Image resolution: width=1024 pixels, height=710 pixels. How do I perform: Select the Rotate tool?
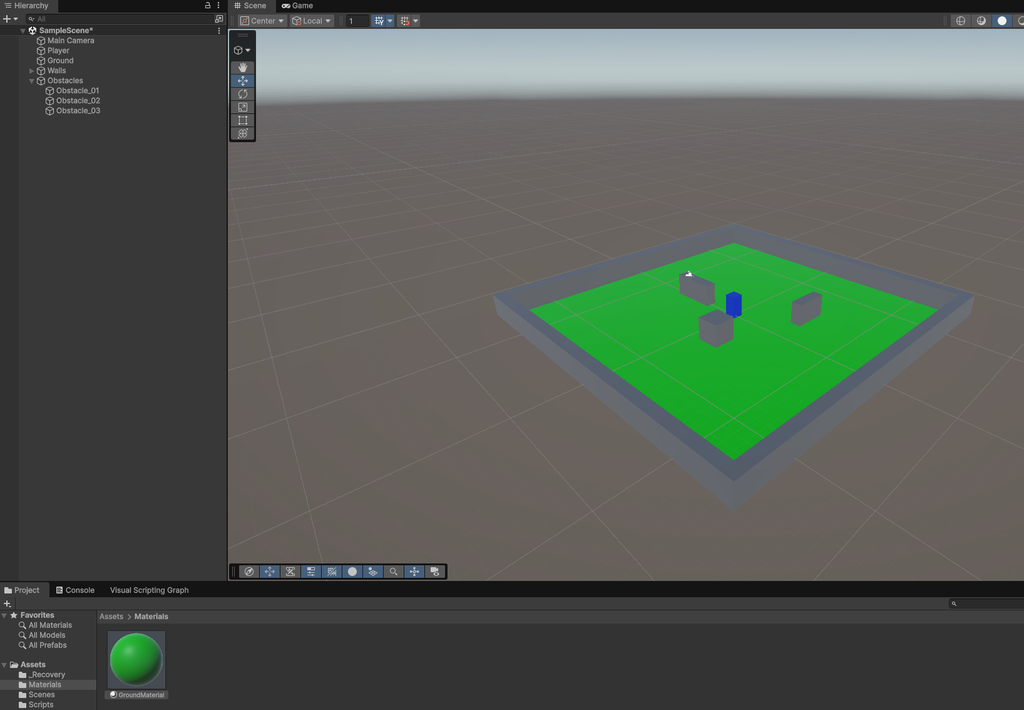pos(242,94)
